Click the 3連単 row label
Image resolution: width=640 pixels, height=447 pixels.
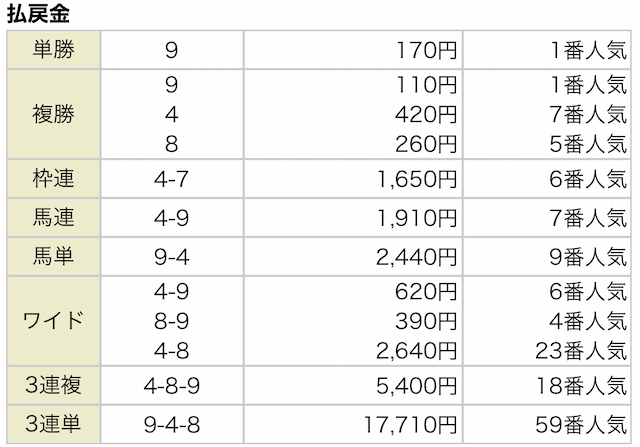click(x=53, y=423)
